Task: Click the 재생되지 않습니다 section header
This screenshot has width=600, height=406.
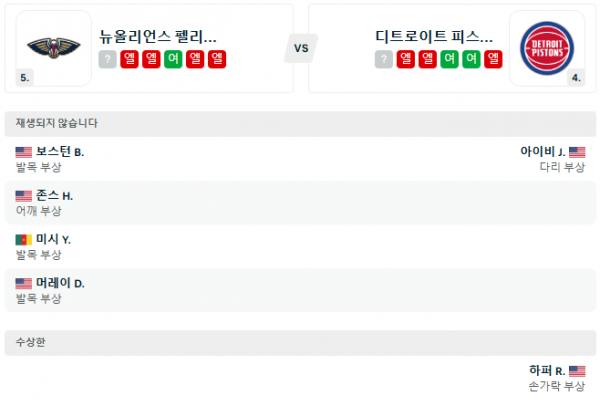Action: point(56,123)
